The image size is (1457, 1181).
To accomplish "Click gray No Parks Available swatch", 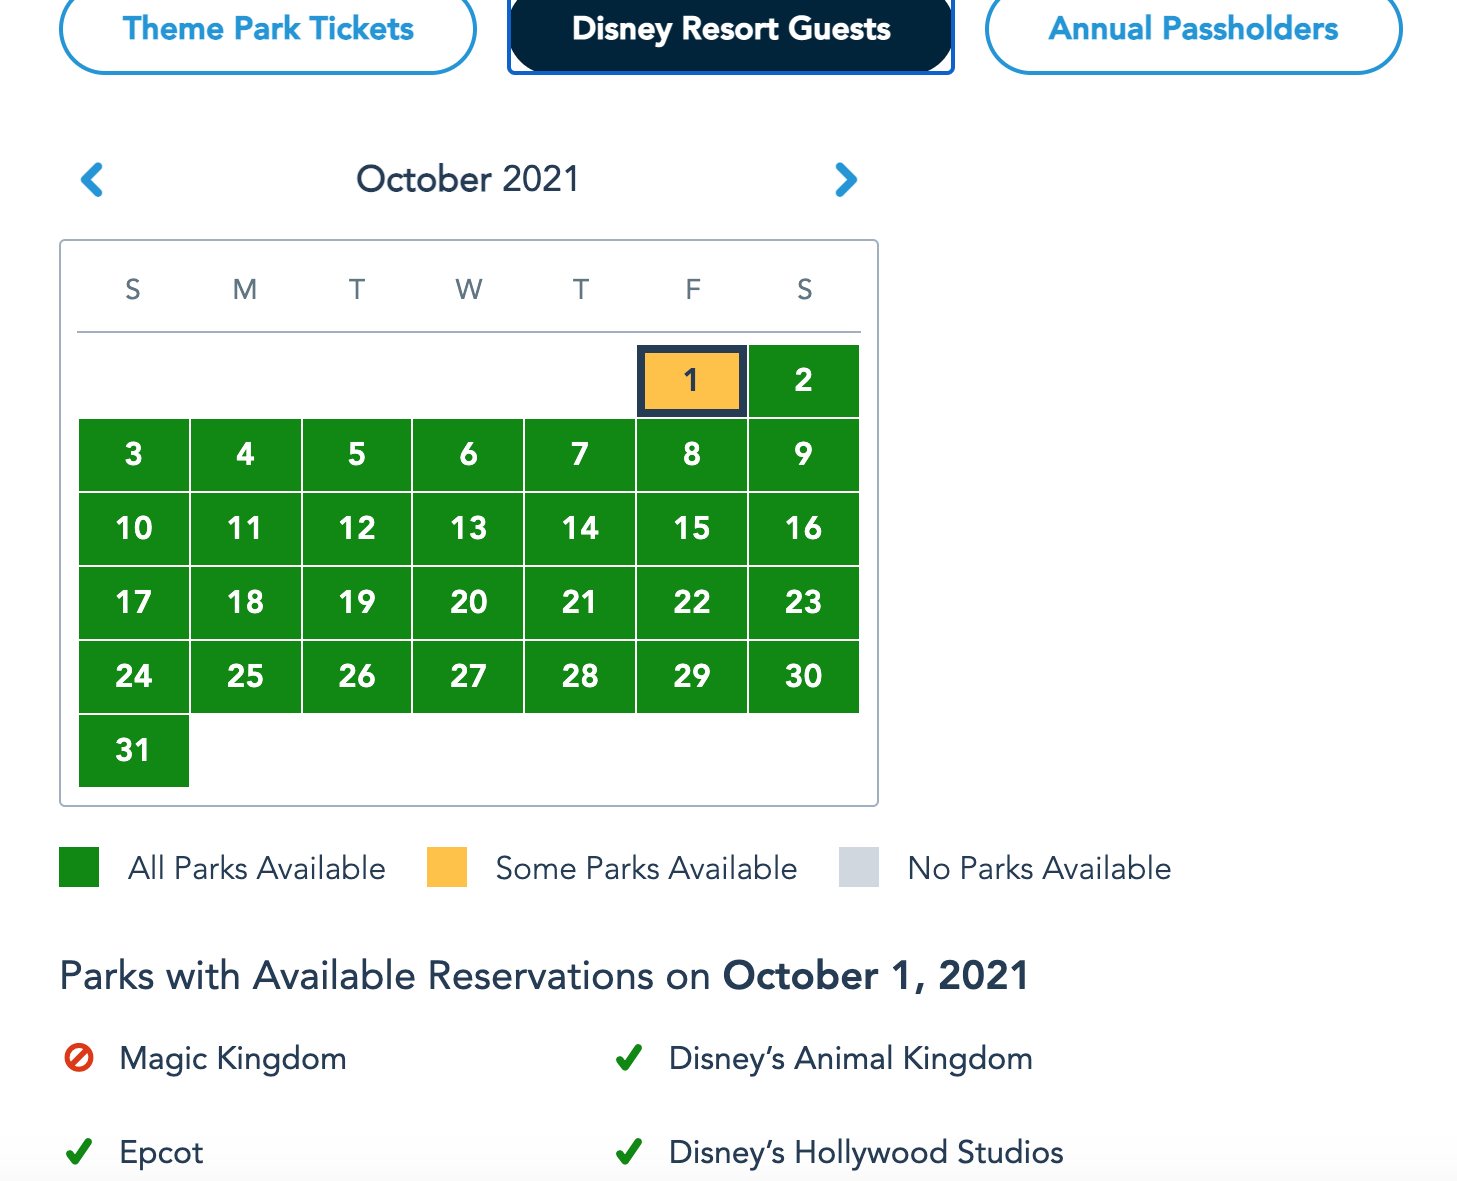I will 859,867.
